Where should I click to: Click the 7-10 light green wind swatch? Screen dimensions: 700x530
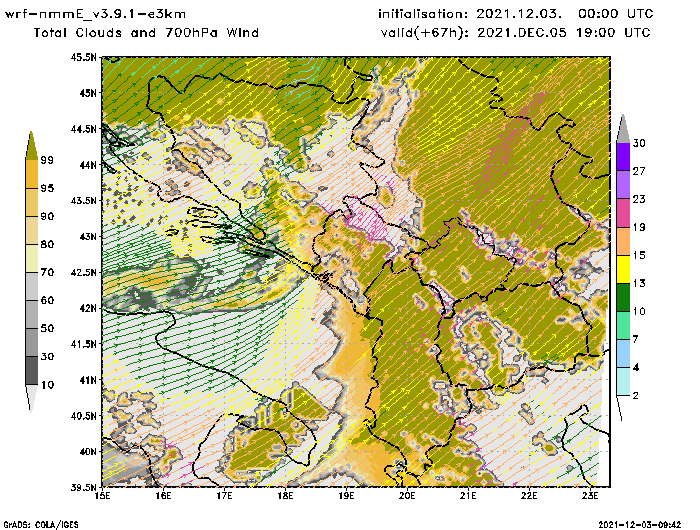coord(623,326)
